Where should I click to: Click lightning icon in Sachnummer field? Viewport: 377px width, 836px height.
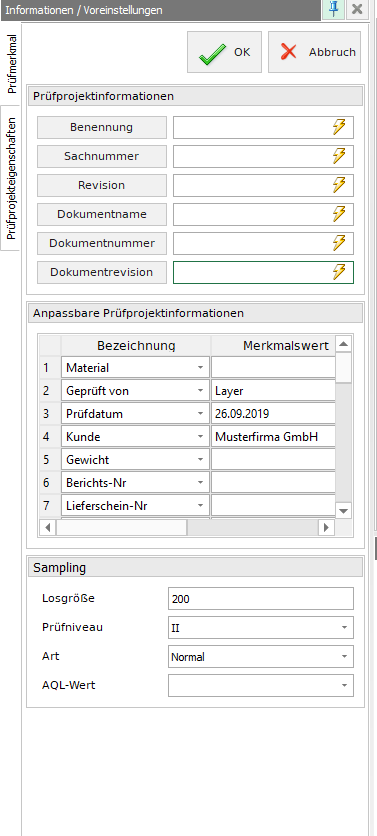[x=339, y=156]
